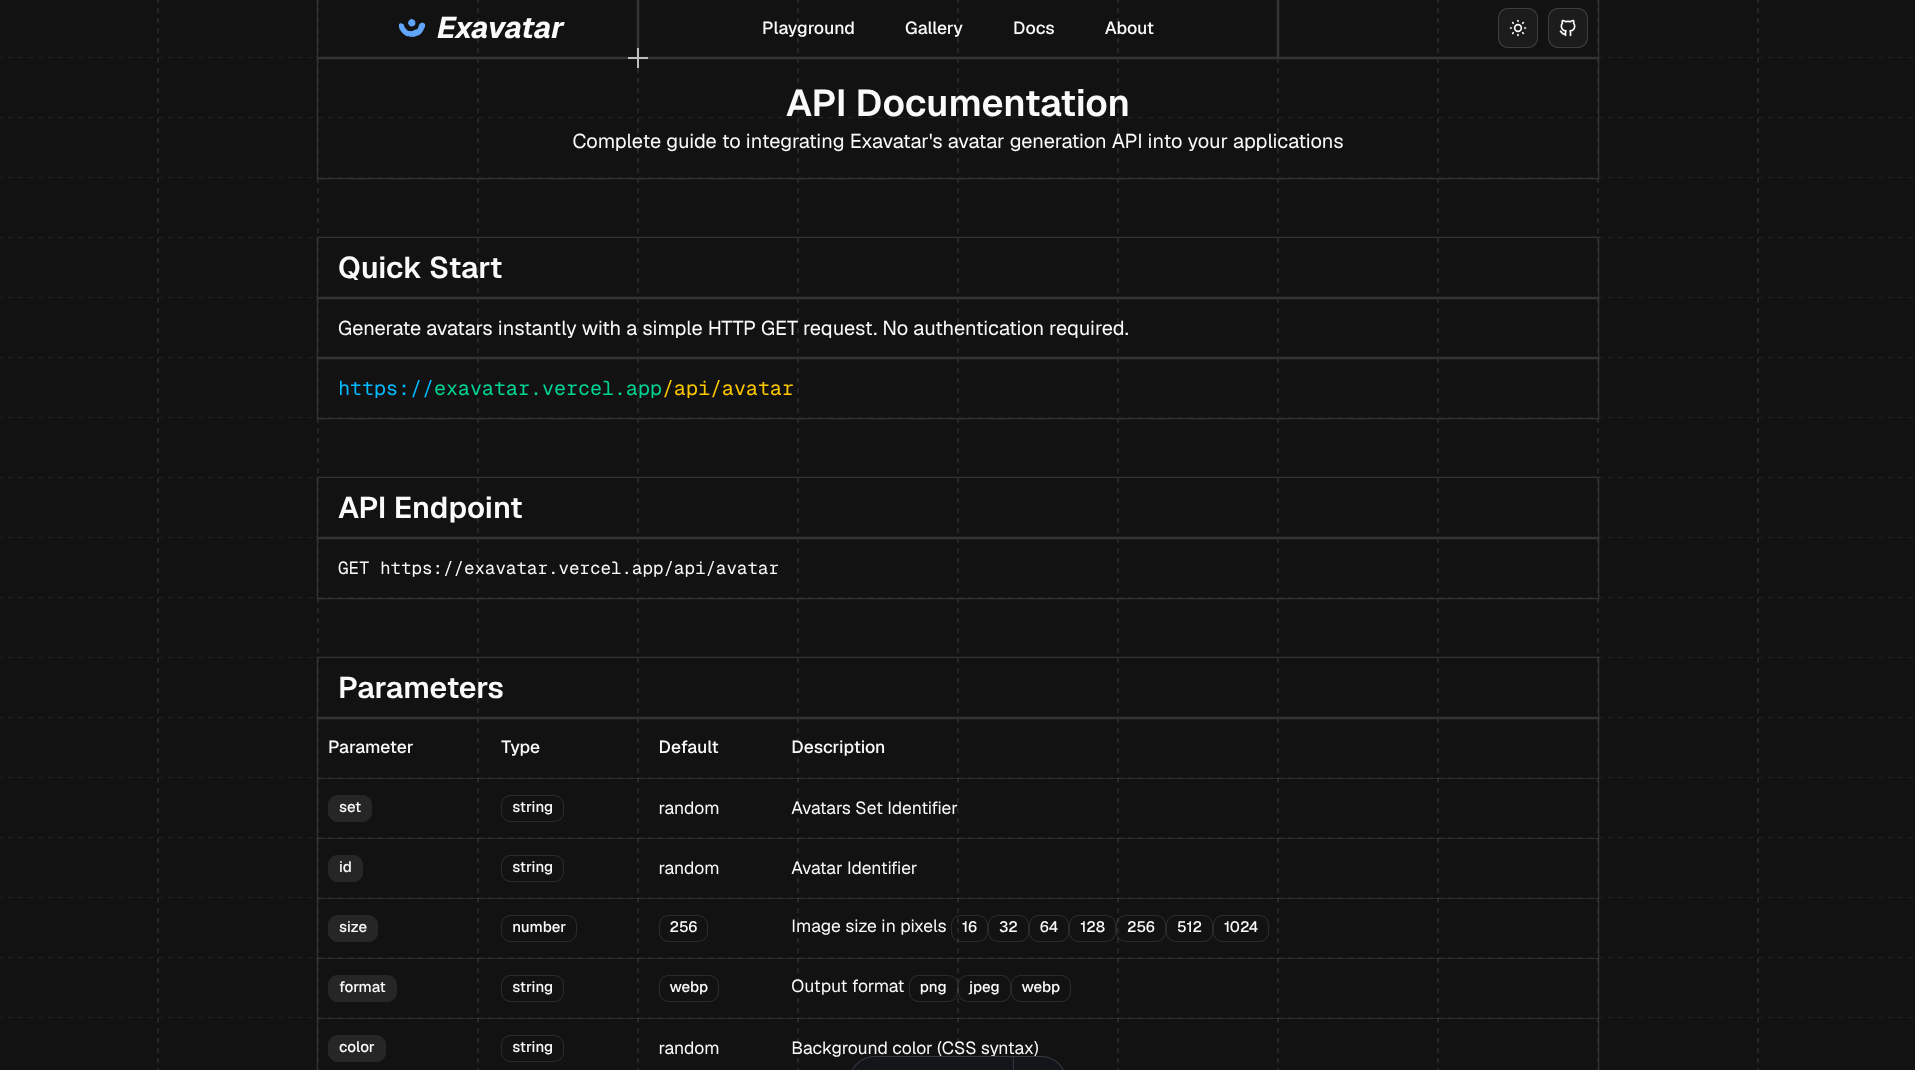Select the 512 size option
This screenshot has width=1915, height=1070.
tap(1188, 928)
